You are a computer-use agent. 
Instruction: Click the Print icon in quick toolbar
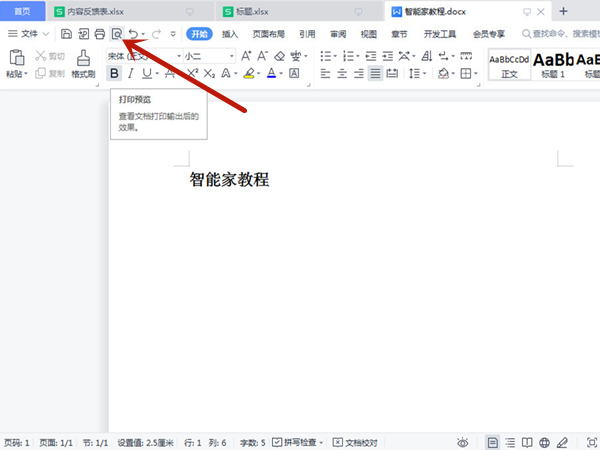[100, 34]
